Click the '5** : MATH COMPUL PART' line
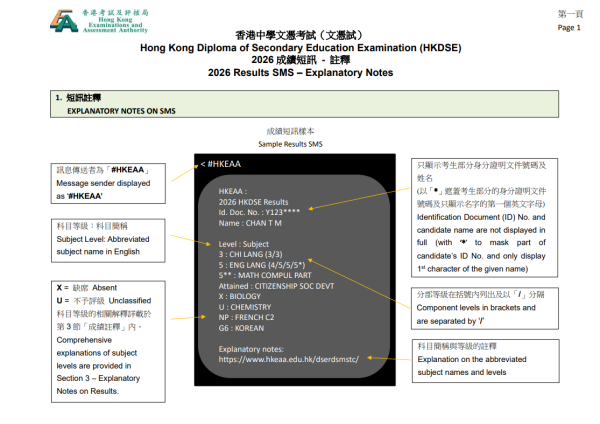 click(265, 275)
